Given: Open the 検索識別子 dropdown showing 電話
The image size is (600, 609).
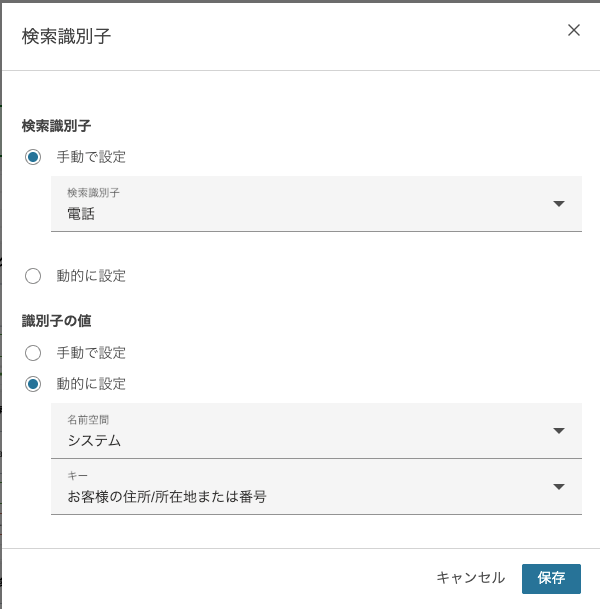Looking at the screenshot, I should coord(300,204).
